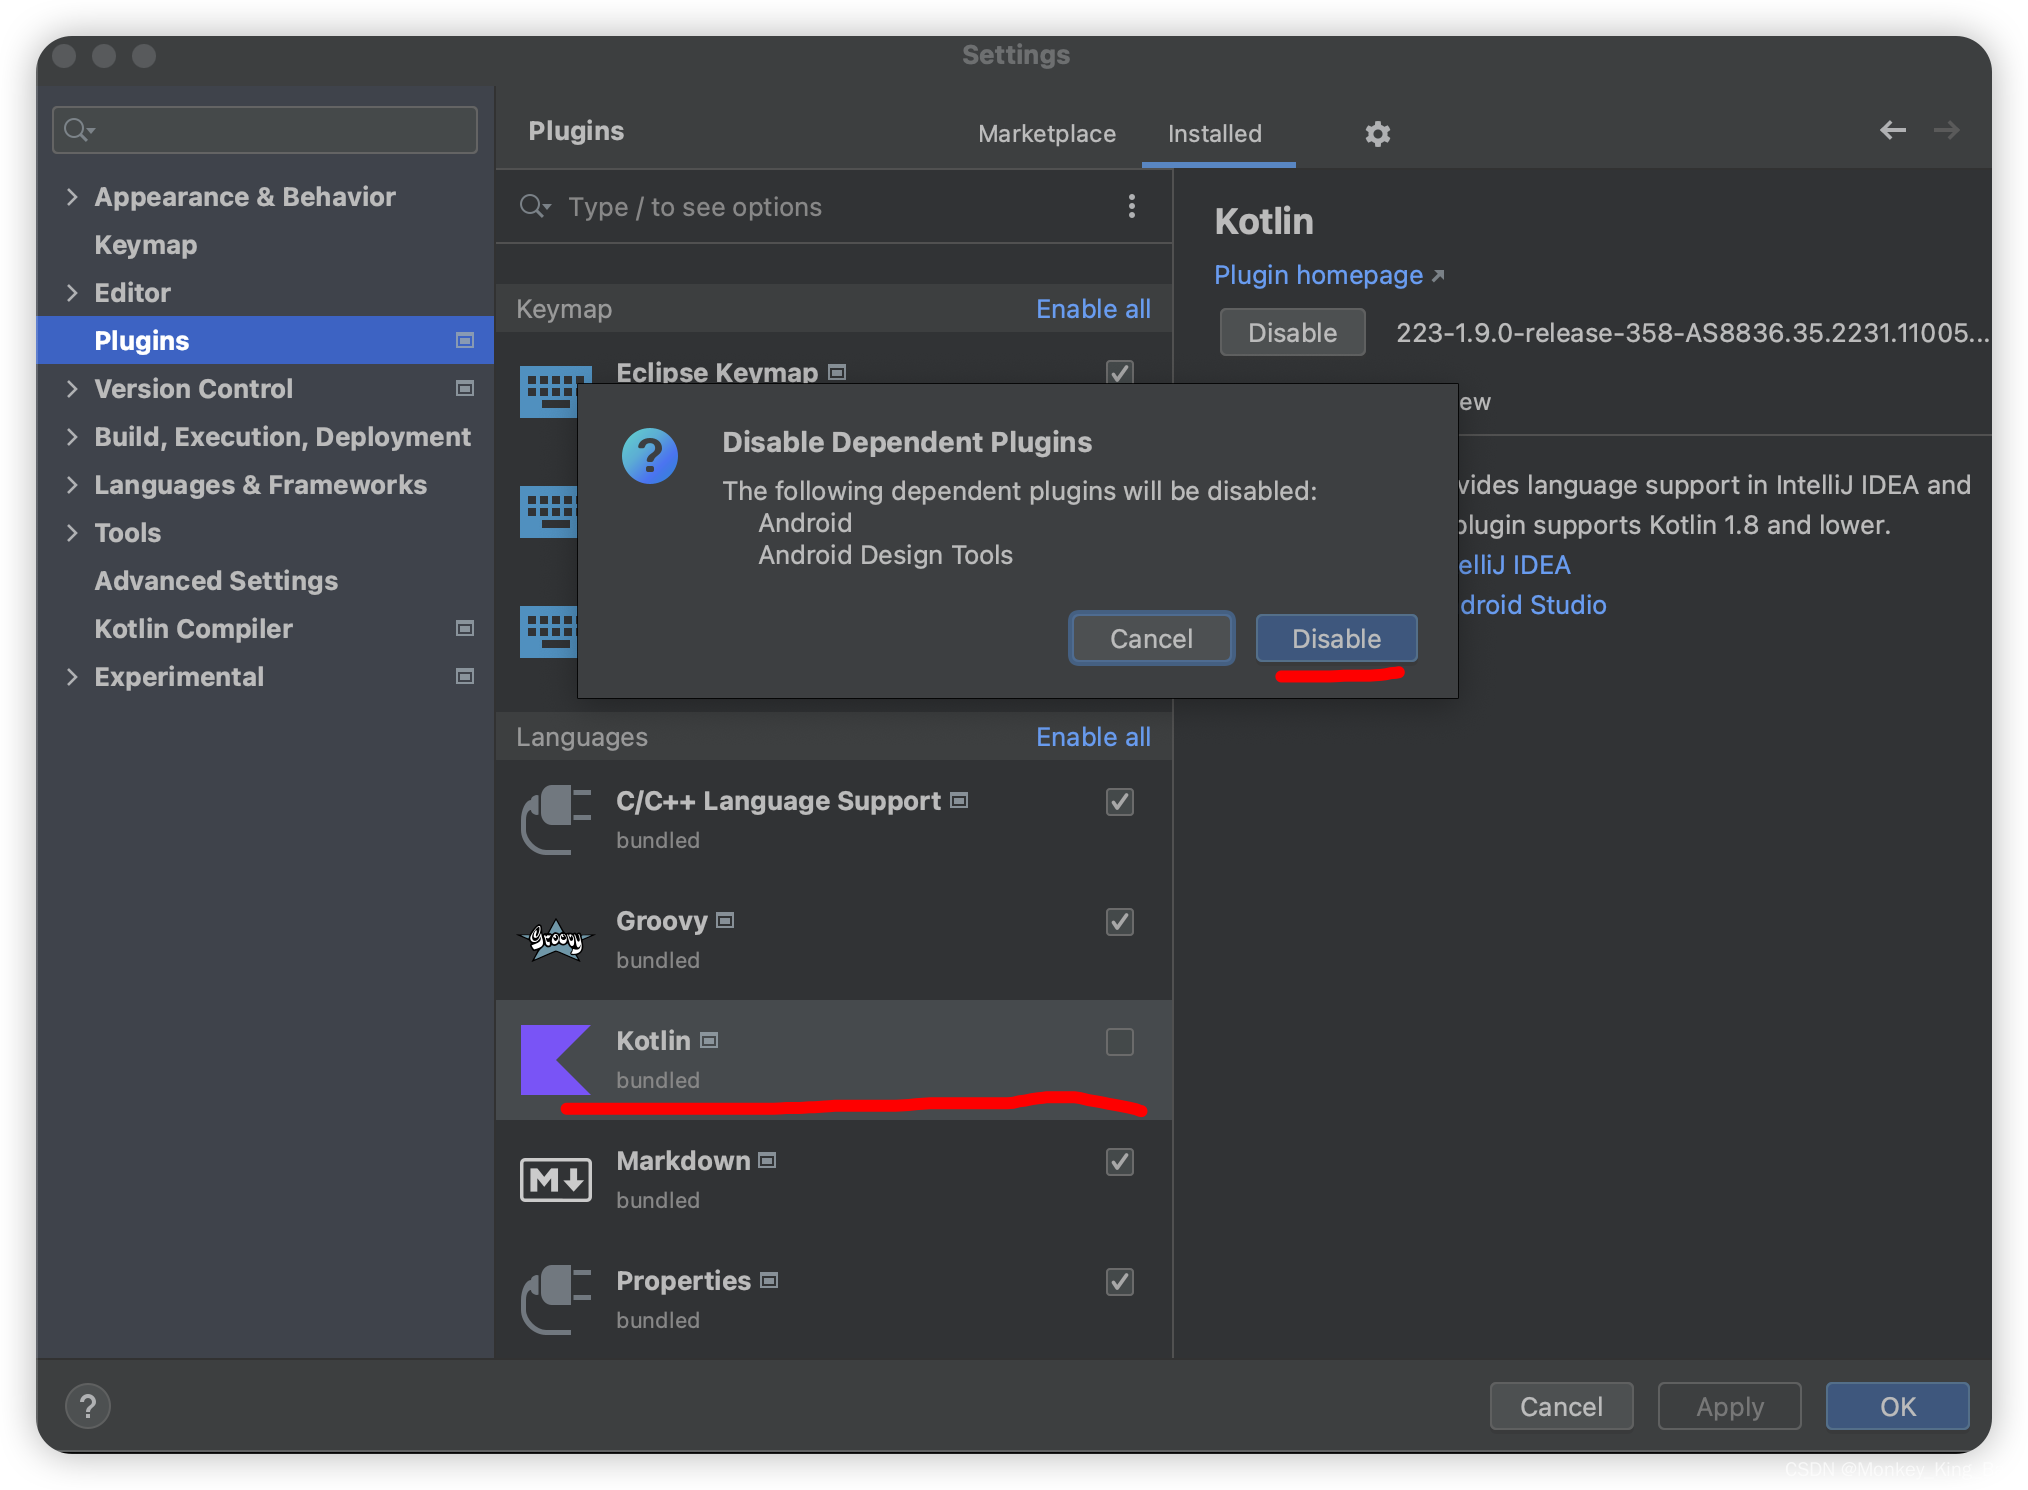Screen dimensions: 2028x1490
Task: Click the C/C++ Language Support icon
Action: point(556,817)
